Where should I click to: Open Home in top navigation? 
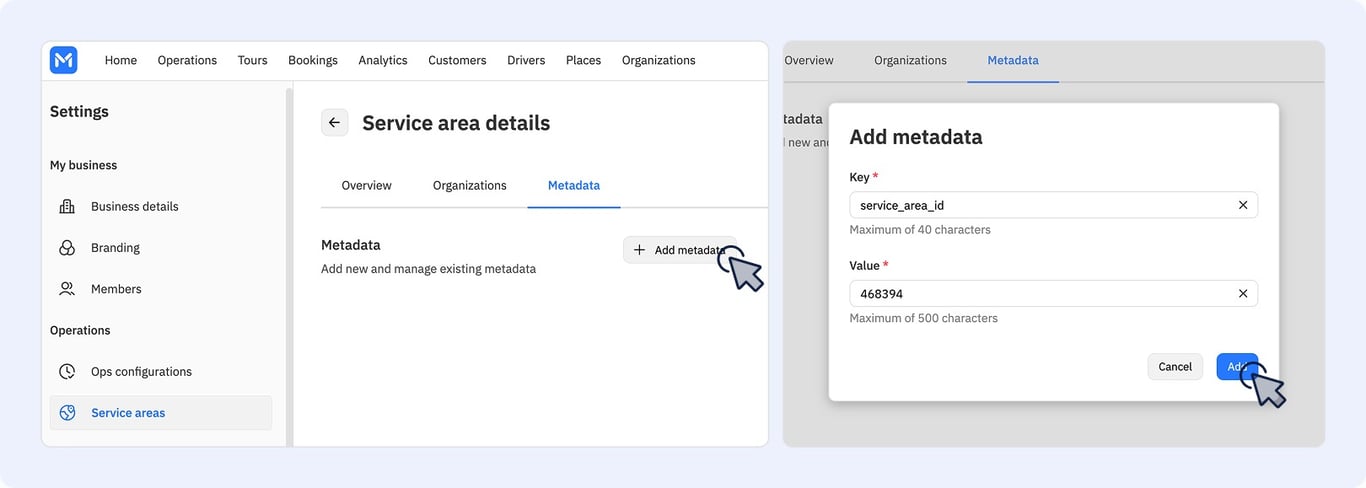click(x=121, y=60)
